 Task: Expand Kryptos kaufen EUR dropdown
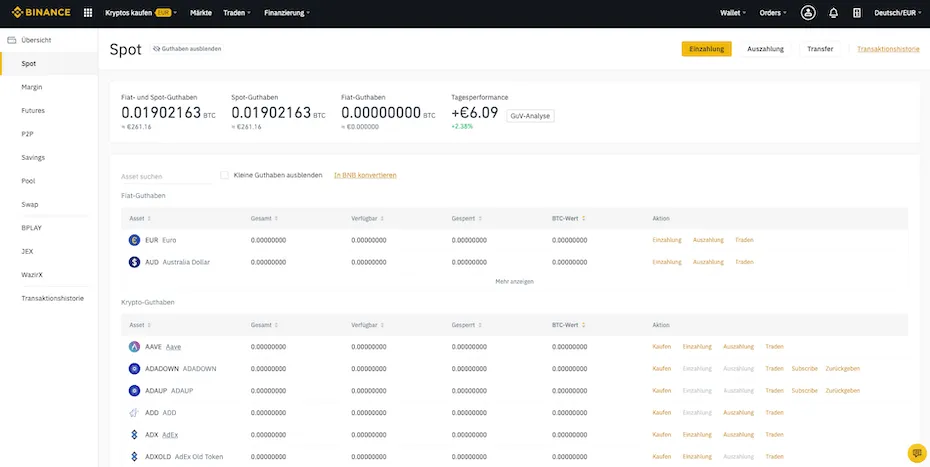tap(141, 12)
